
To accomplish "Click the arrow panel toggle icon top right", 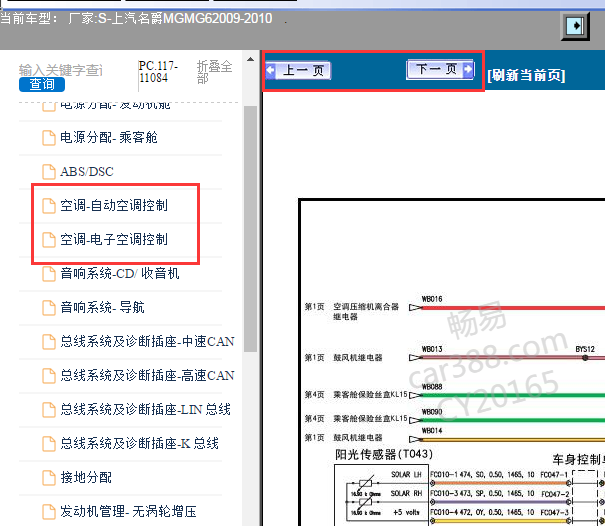I will (575, 26).
